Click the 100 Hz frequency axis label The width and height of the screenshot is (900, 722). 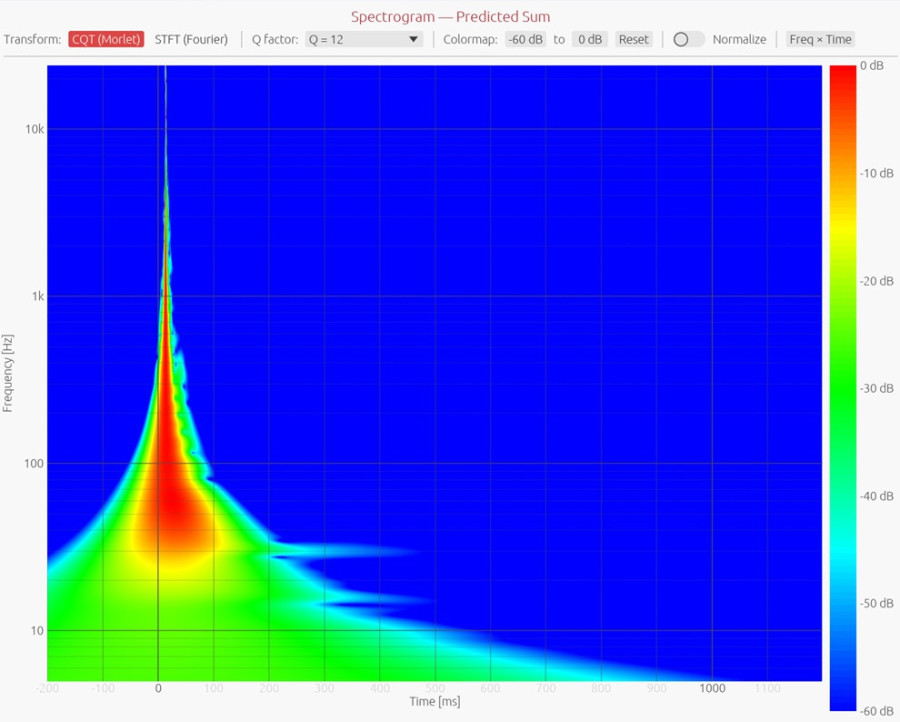click(34, 464)
